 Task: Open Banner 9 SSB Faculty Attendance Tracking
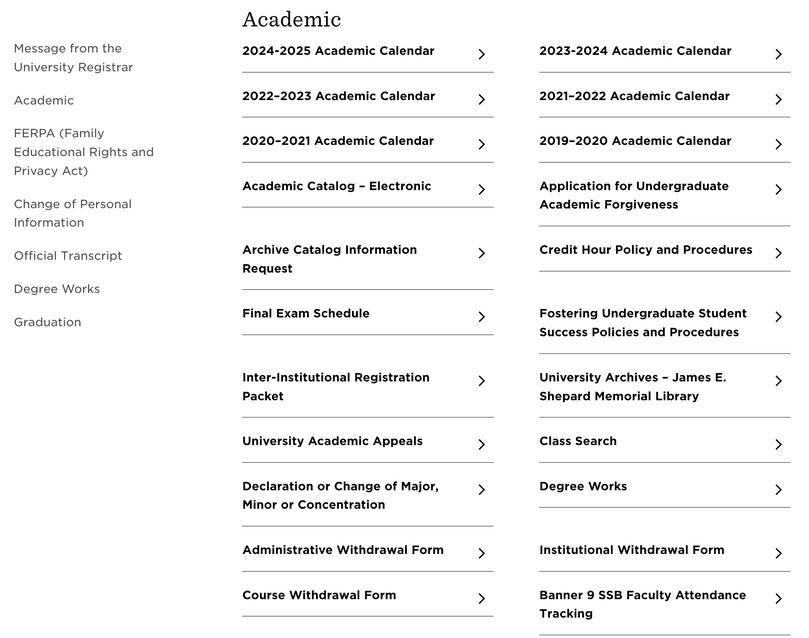coord(642,604)
